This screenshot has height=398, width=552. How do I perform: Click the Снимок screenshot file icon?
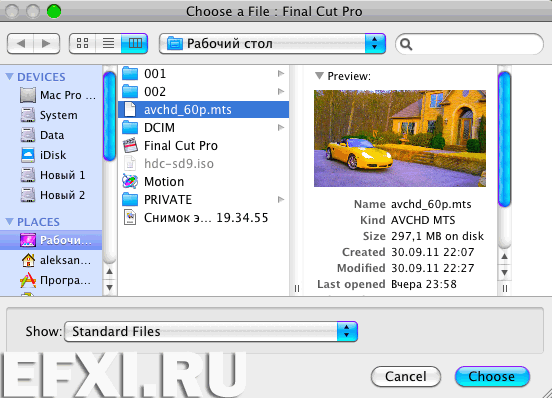click(130, 217)
